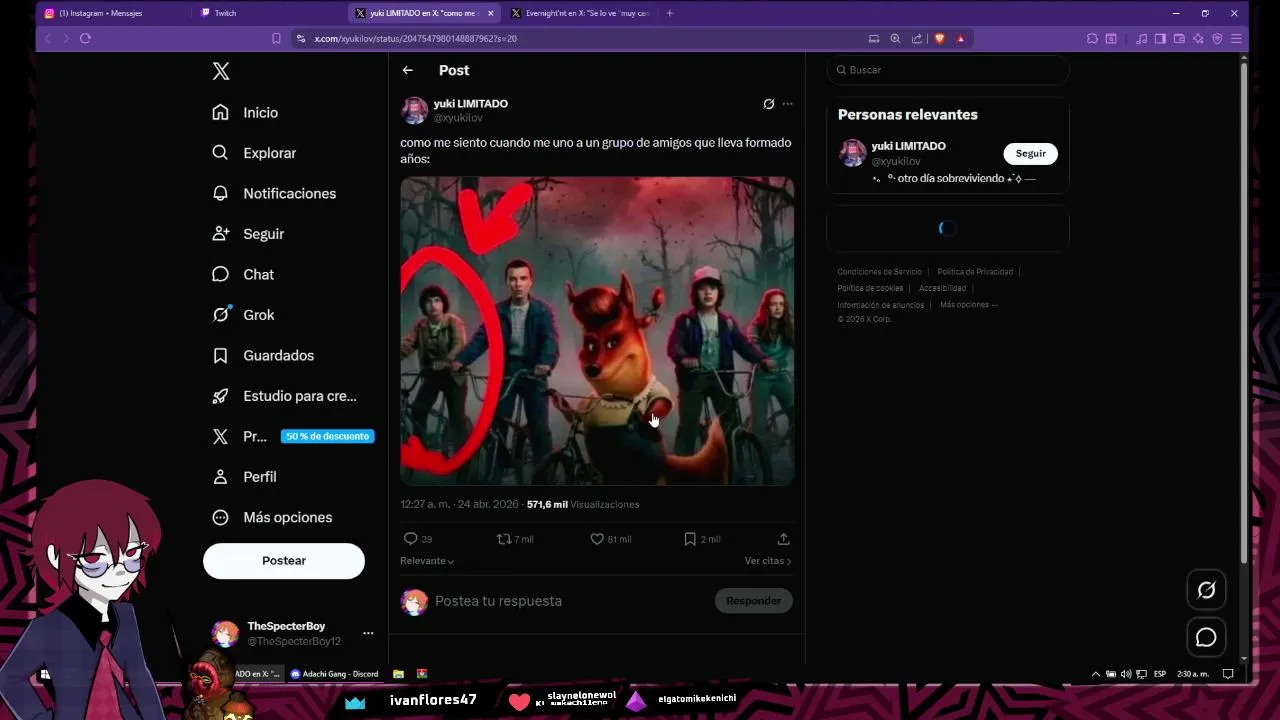Open Condiciones de Servicio link

click(x=879, y=272)
